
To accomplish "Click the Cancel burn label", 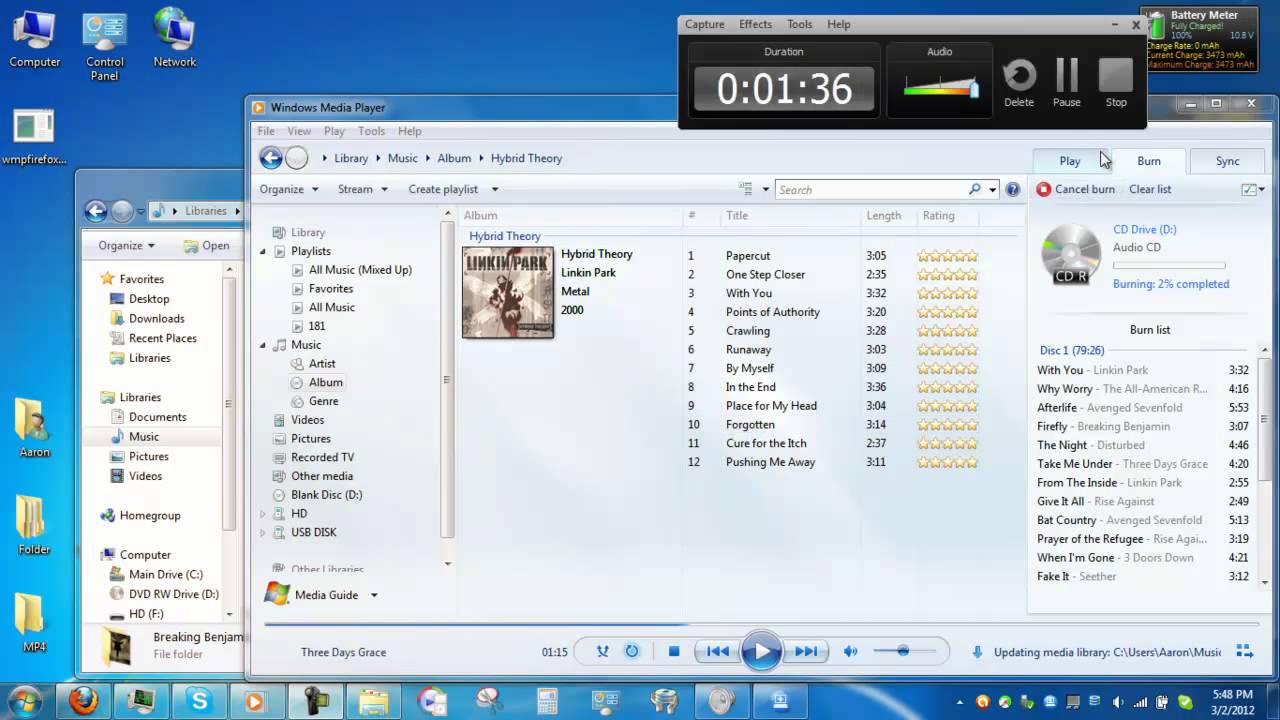I will pyautogui.click(x=1085, y=189).
